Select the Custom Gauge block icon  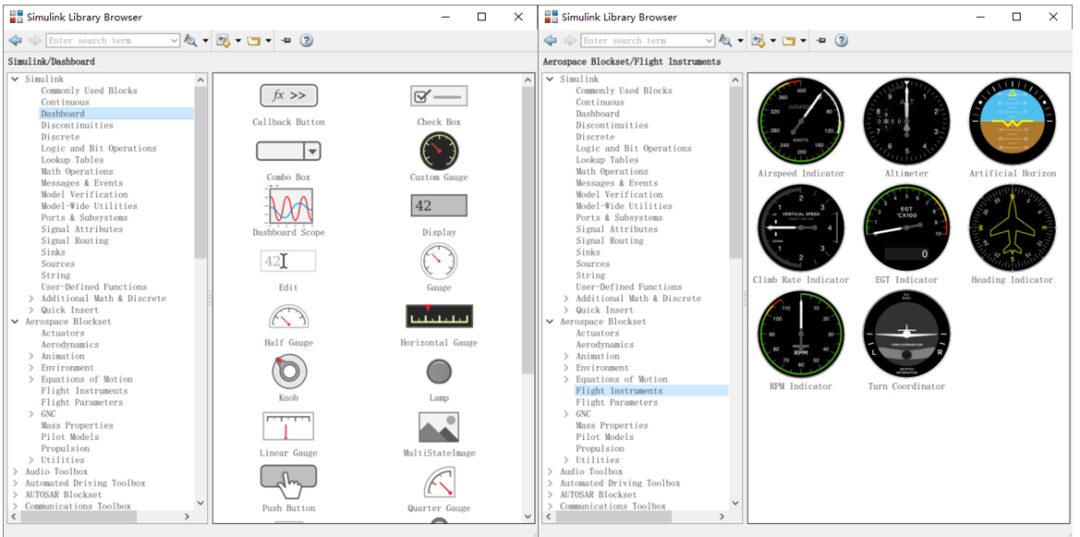pos(439,151)
